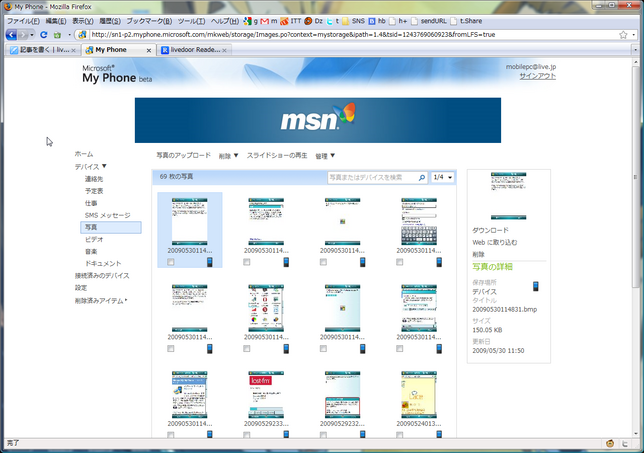The image size is (644, 453).
Task: Select the last.fm photo thumbnail
Action: click(266, 395)
